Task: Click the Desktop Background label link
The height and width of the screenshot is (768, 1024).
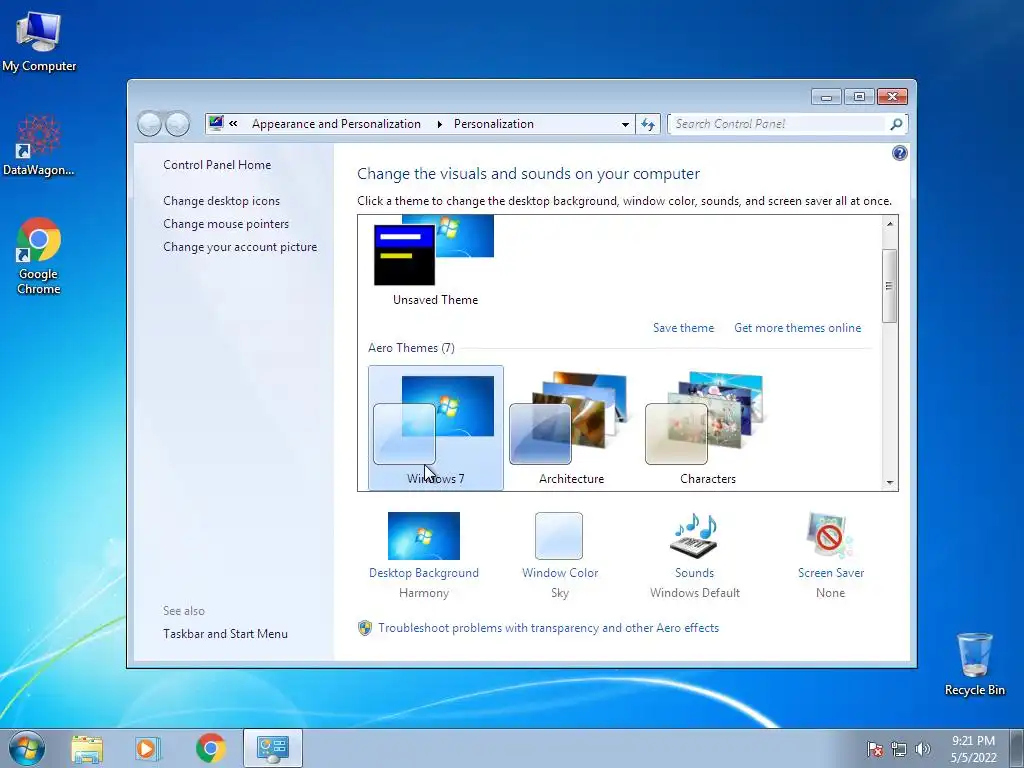Action: pyautogui.click(x=424, y=573)
